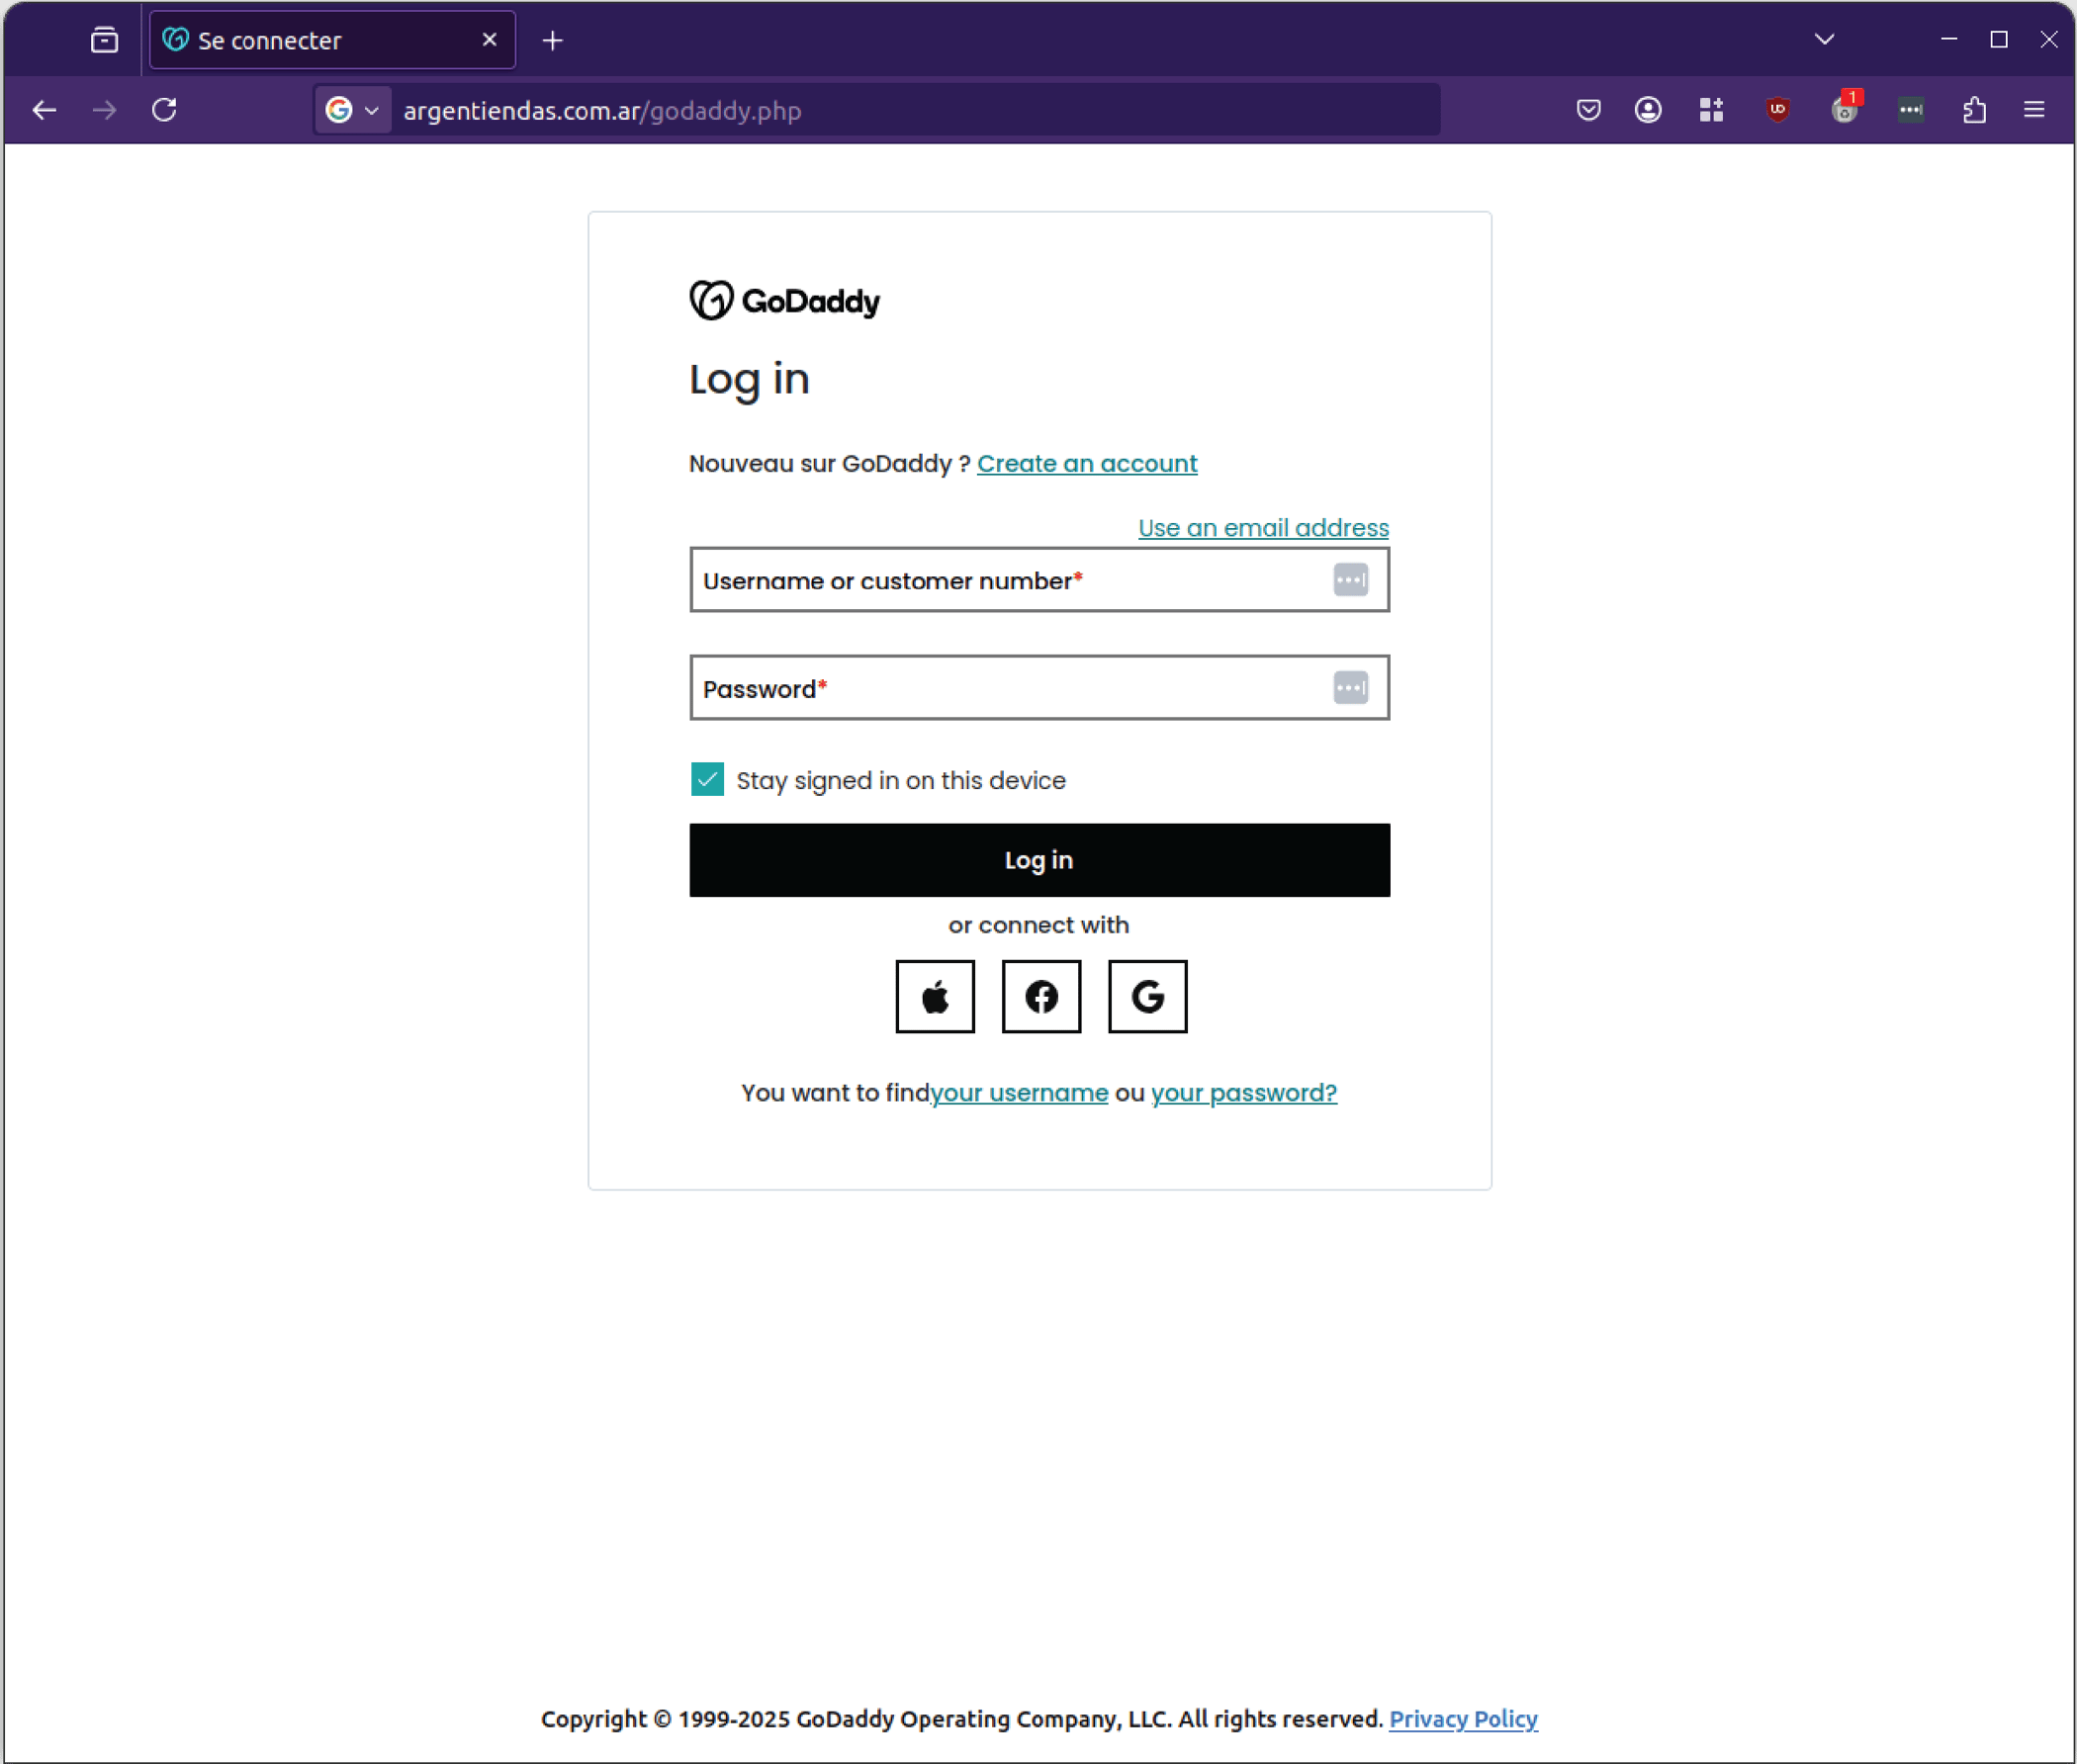This screenshot has height=1764, width=2077.
Task: Open the Pocket save icon
Action: point(1588,110)
